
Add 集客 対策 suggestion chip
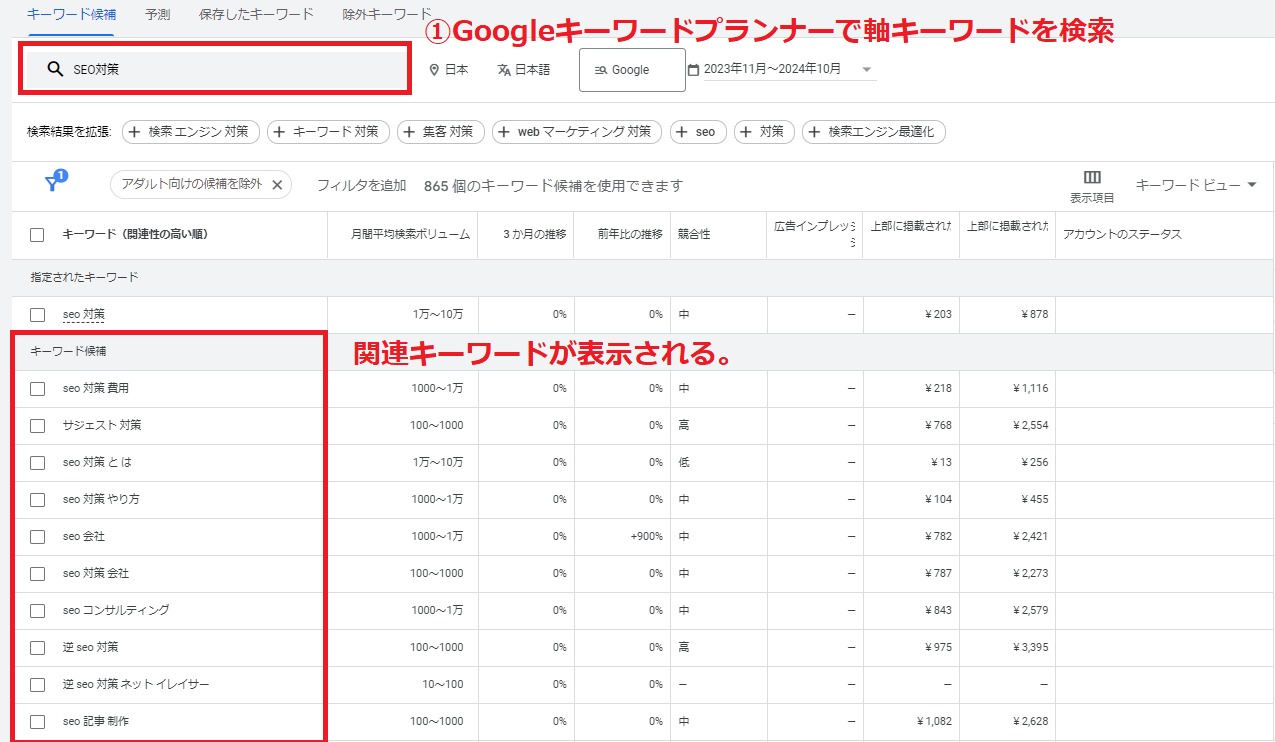(441, 132)
